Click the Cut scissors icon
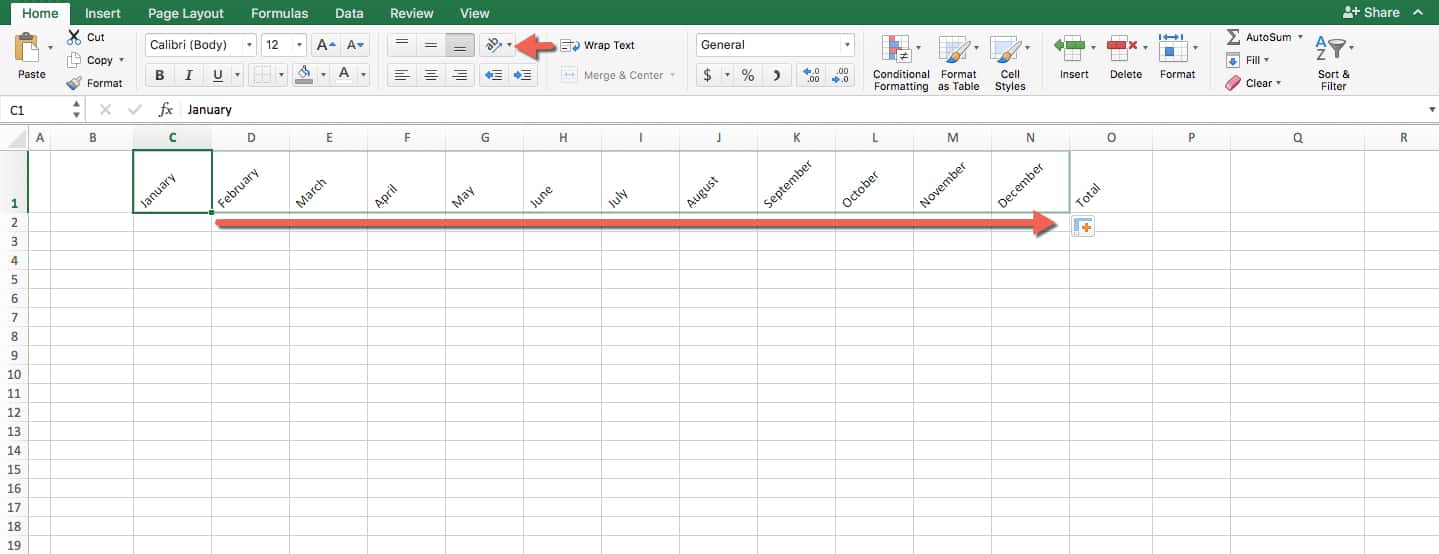Image resolution: width=1439 pixels, height=554 pixels. pyautogui.click(x=74, y=37)
